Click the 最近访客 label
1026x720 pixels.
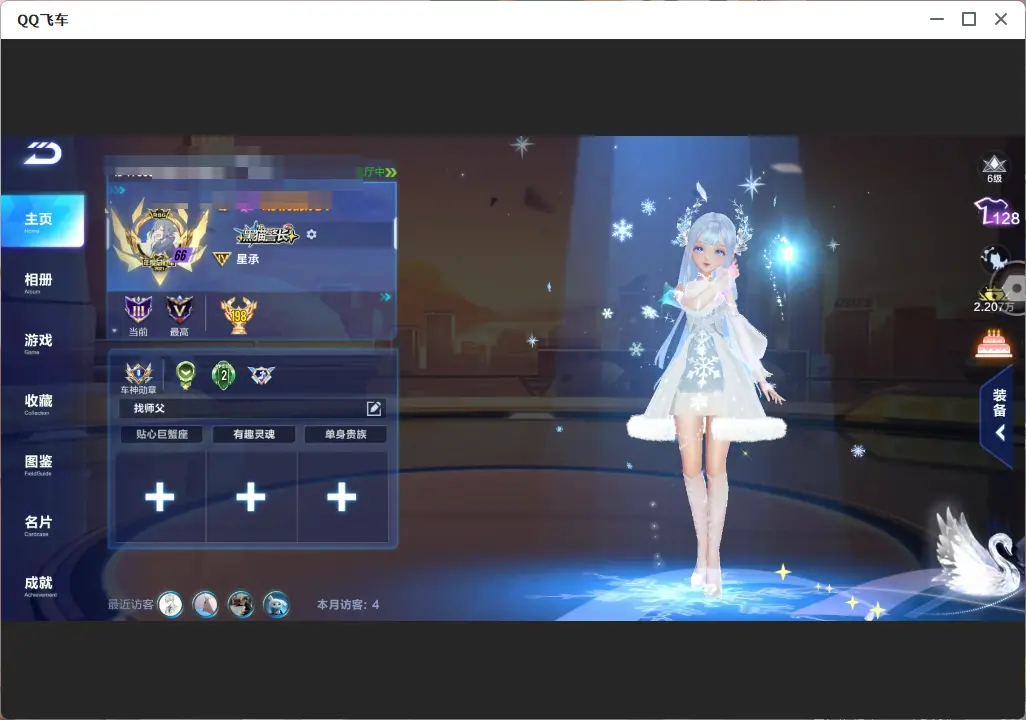pyautogui.click(x=131, y=605)
